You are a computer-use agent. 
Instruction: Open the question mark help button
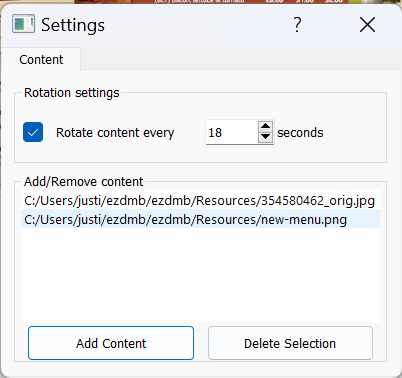297,25
